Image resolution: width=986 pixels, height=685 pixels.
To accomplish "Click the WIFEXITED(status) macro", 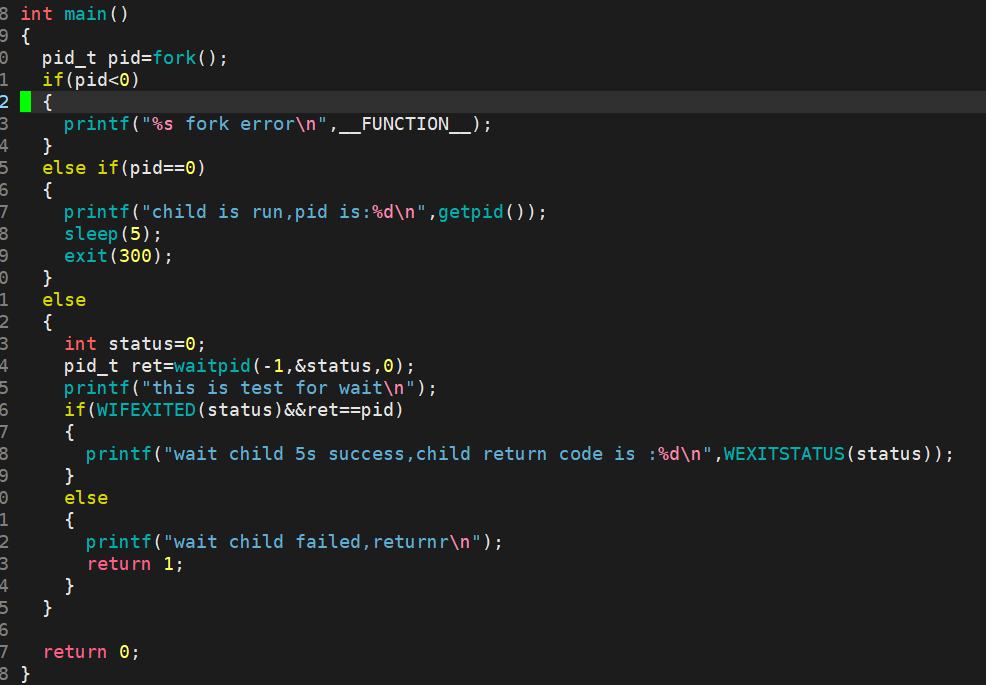I will pos(189,410).
